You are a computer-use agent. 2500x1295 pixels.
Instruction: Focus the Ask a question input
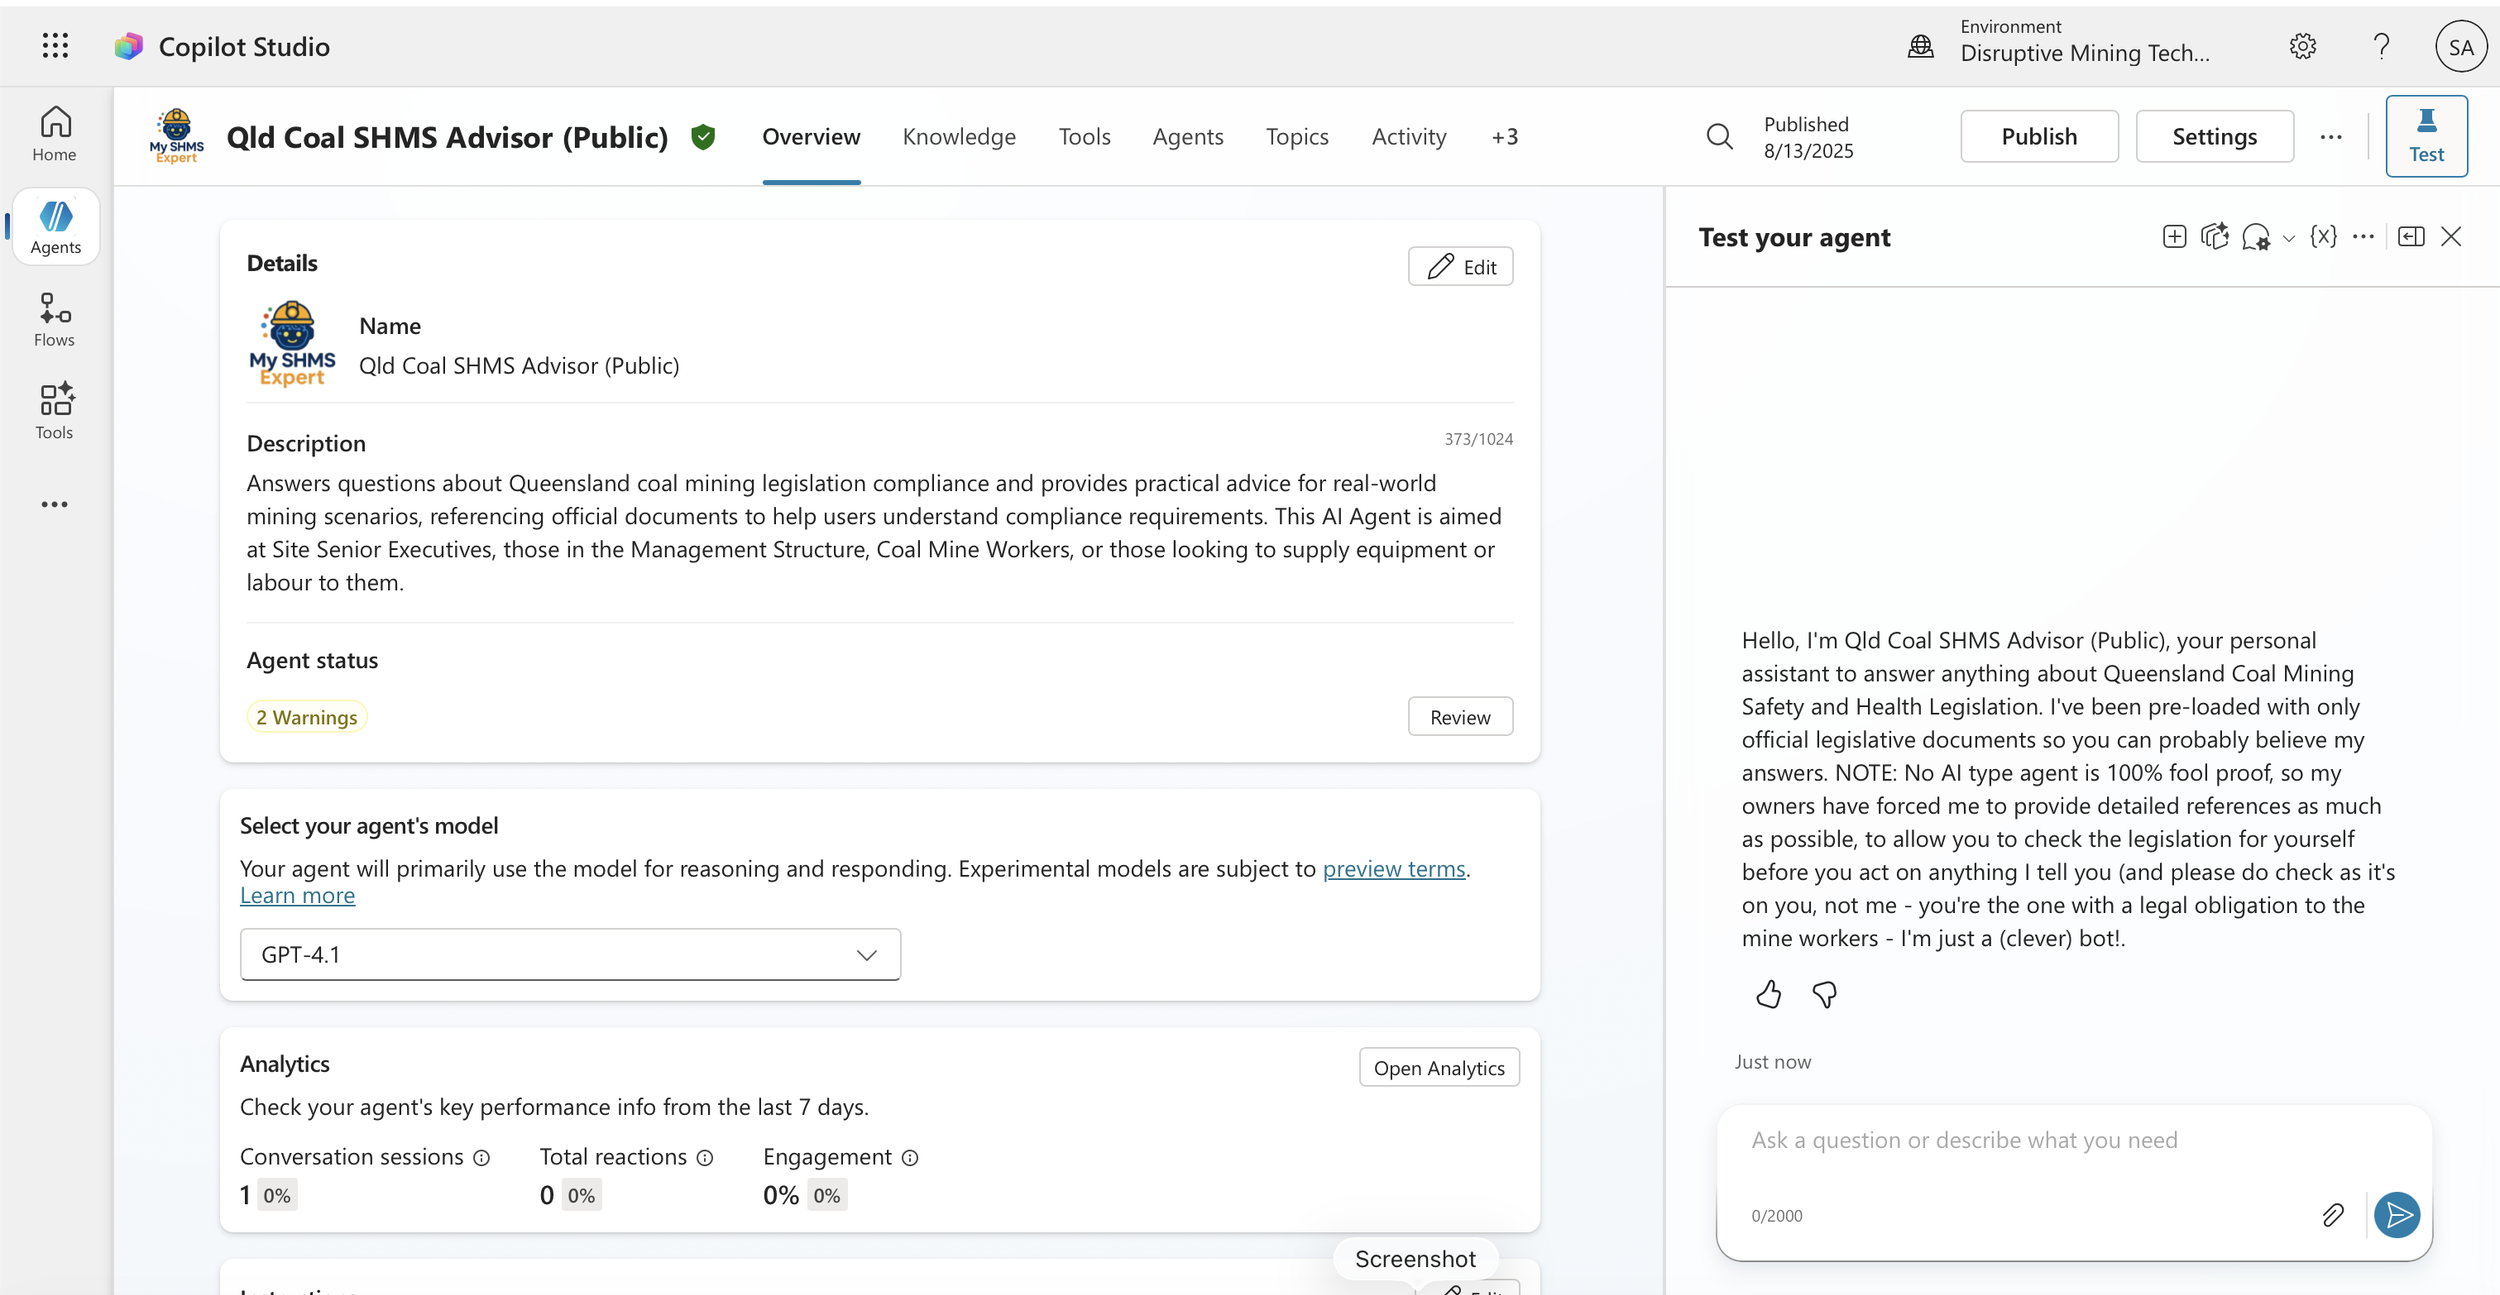(x=2074, y=1141)
